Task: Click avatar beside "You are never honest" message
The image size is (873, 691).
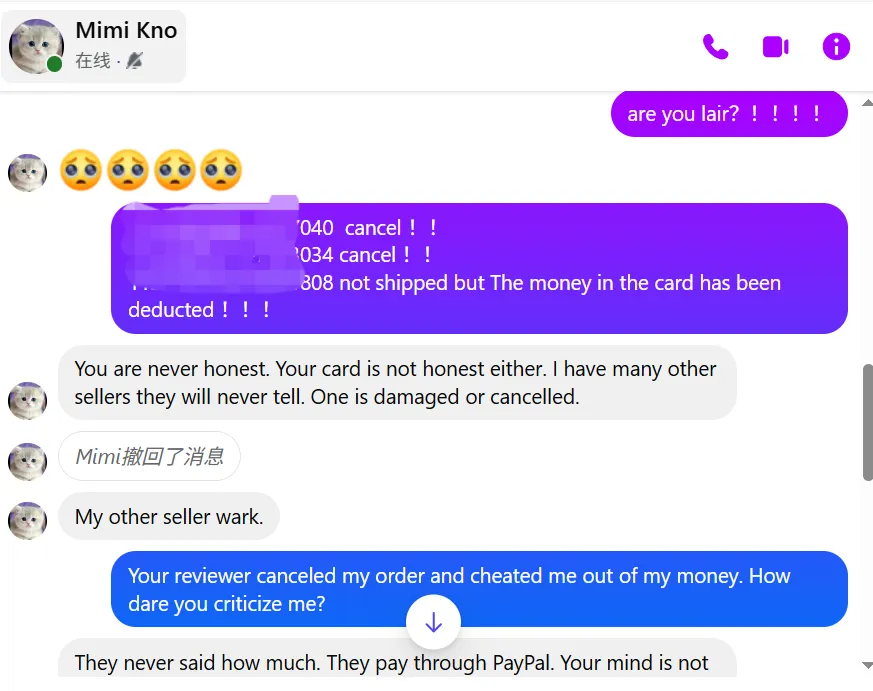Action: 27,400
